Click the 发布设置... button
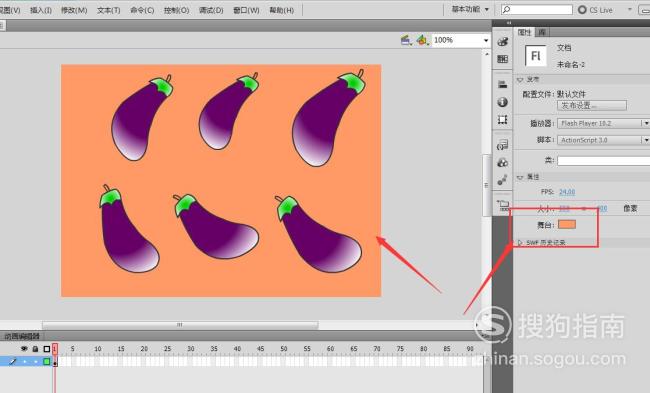650x393 pixels. tap(592, 106)
